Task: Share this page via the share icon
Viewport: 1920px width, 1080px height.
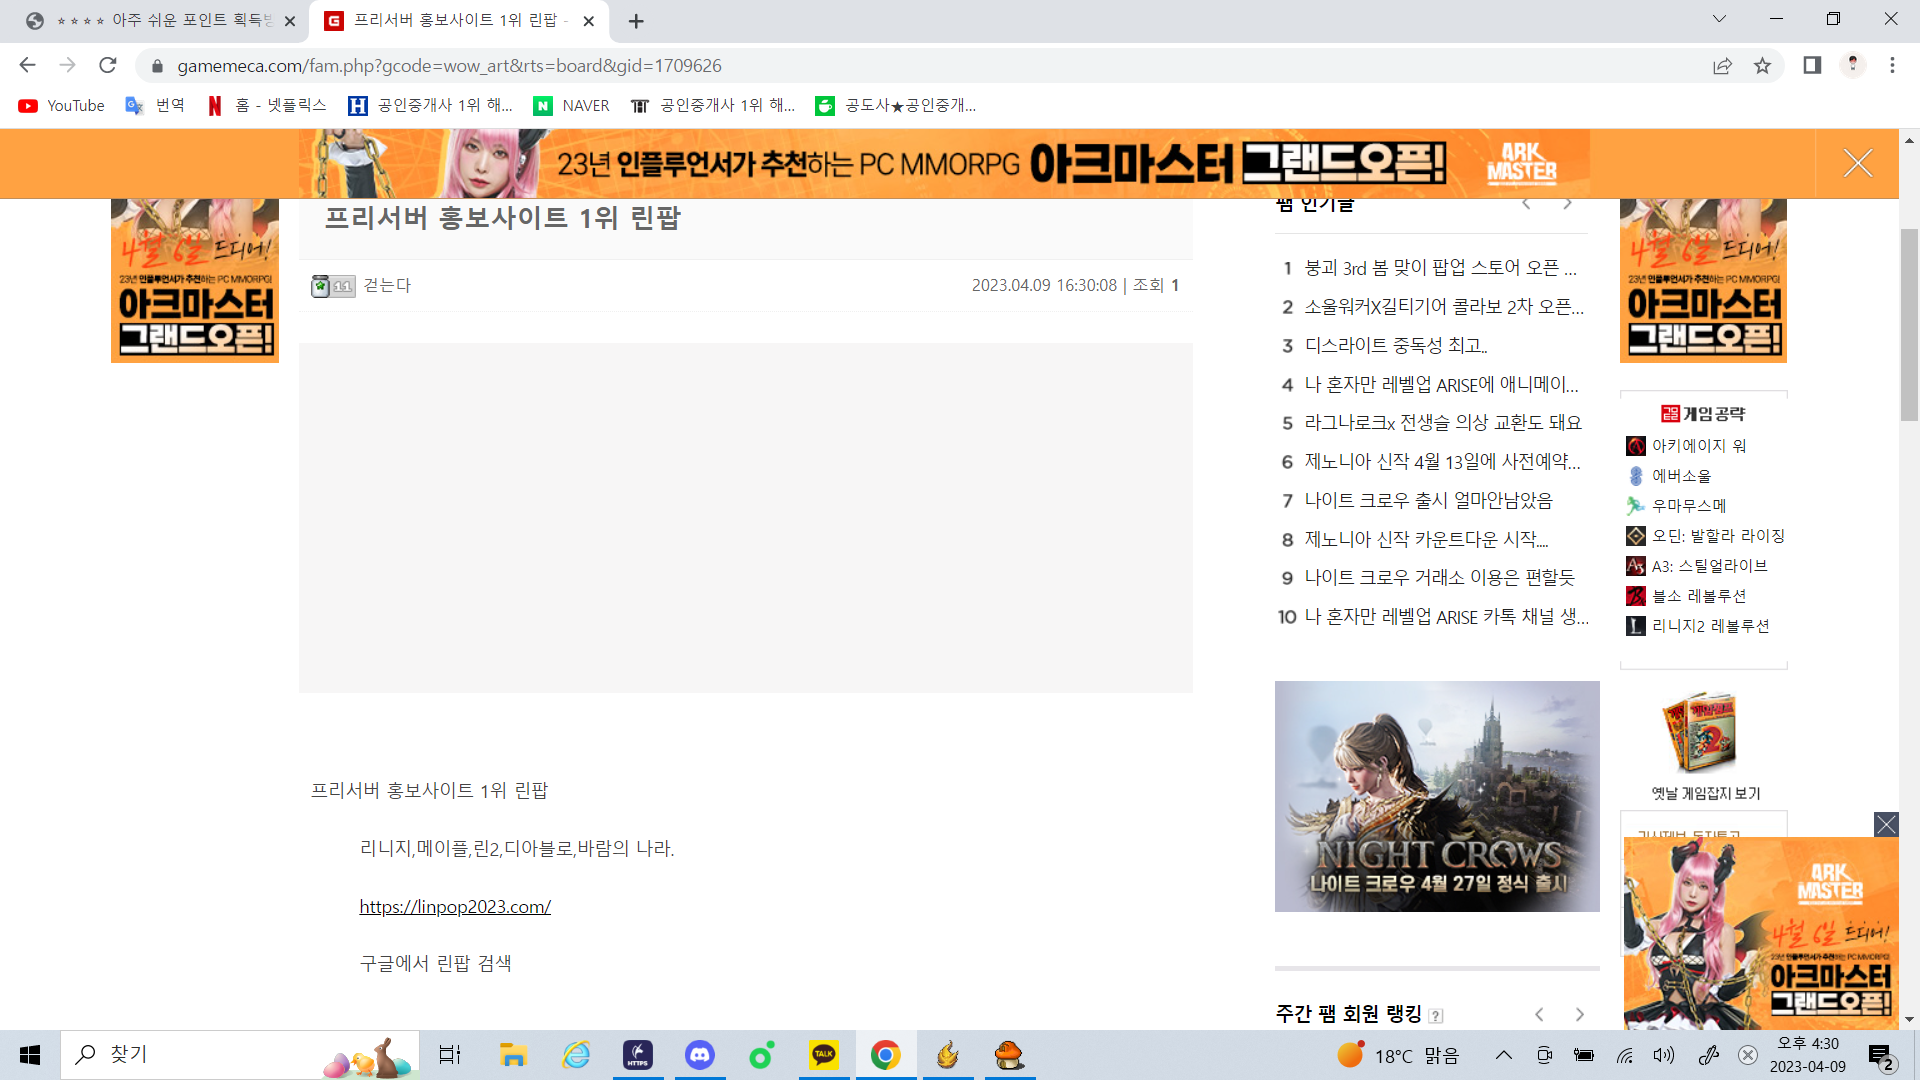Action: tap(1722, 65)
